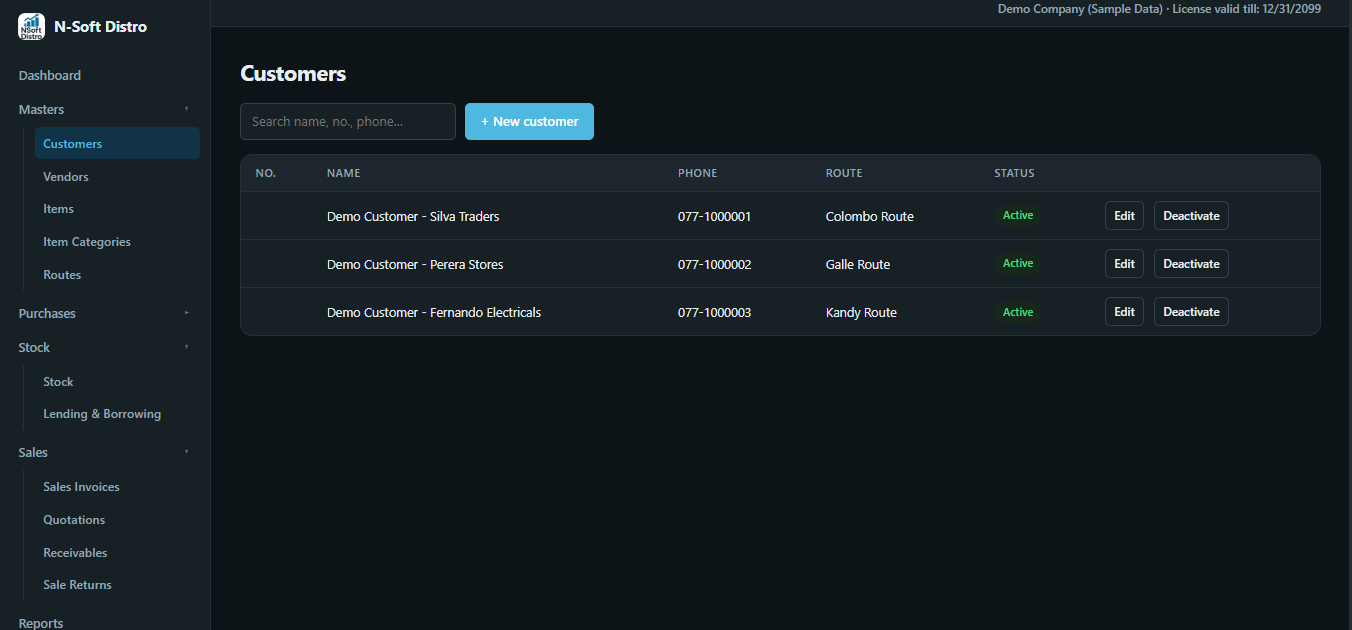The image size is (1352, 630).
Task: Collapse the Sales section arrow
Action: (186, 452)
